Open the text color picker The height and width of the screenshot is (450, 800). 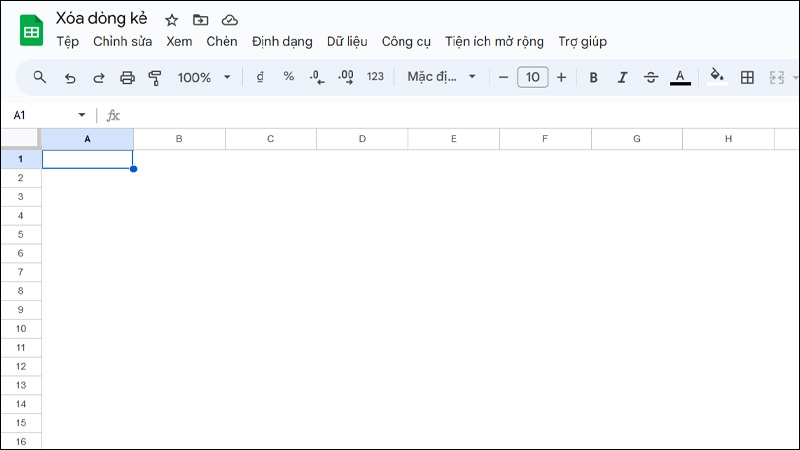coord(680,78)
